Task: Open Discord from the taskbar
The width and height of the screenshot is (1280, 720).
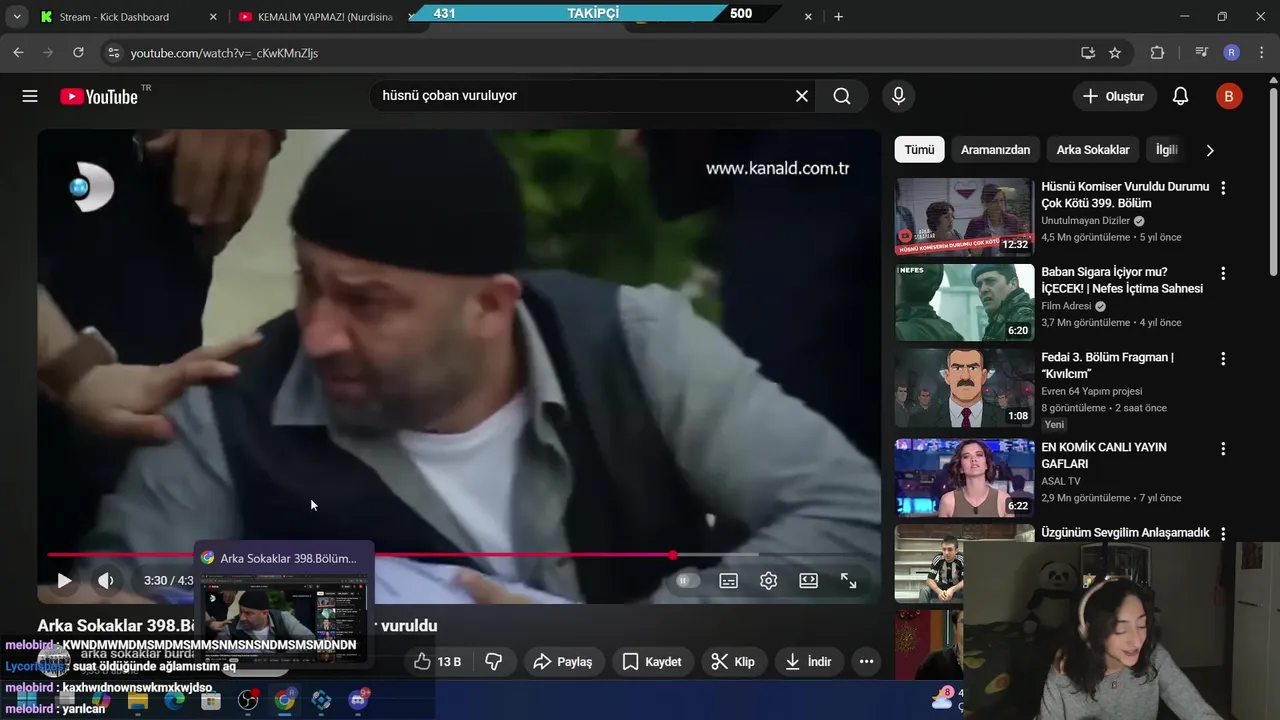Action: (x=358, y=700)
